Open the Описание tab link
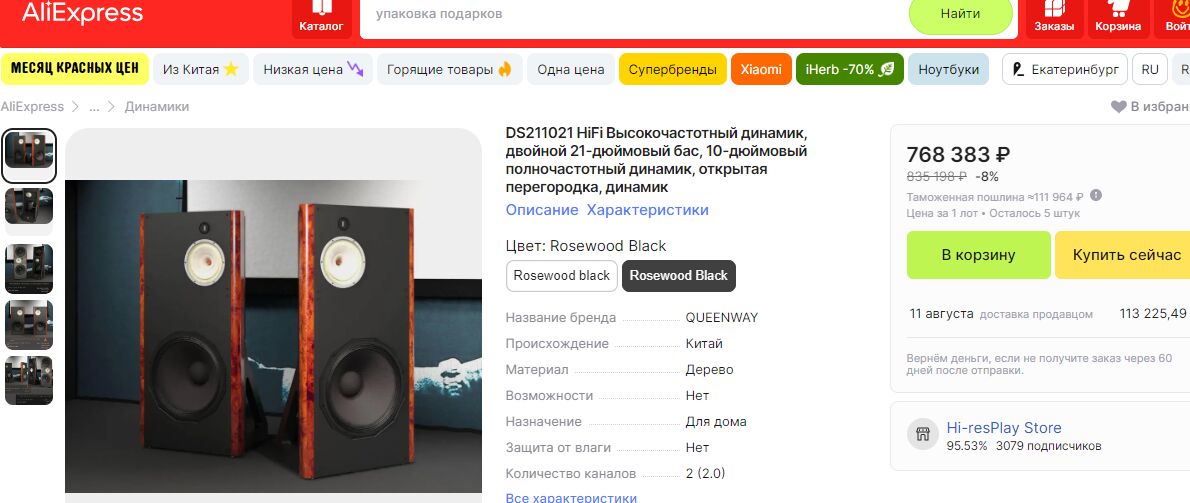 click(542, 209)
